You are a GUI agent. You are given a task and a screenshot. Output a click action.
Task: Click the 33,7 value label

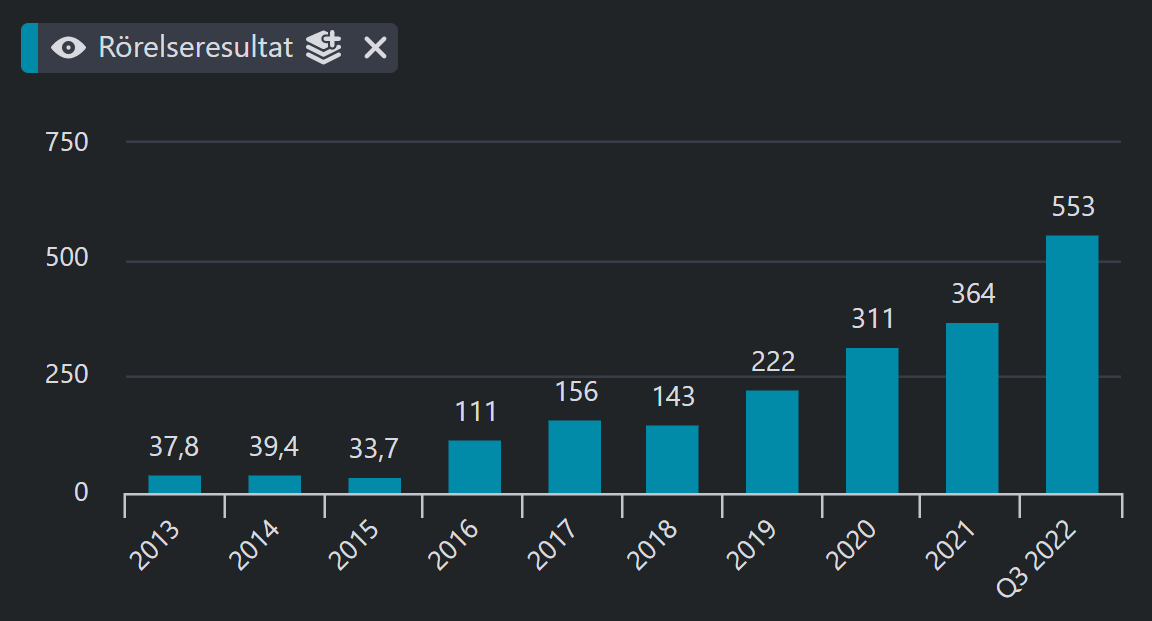pos(373,448)
